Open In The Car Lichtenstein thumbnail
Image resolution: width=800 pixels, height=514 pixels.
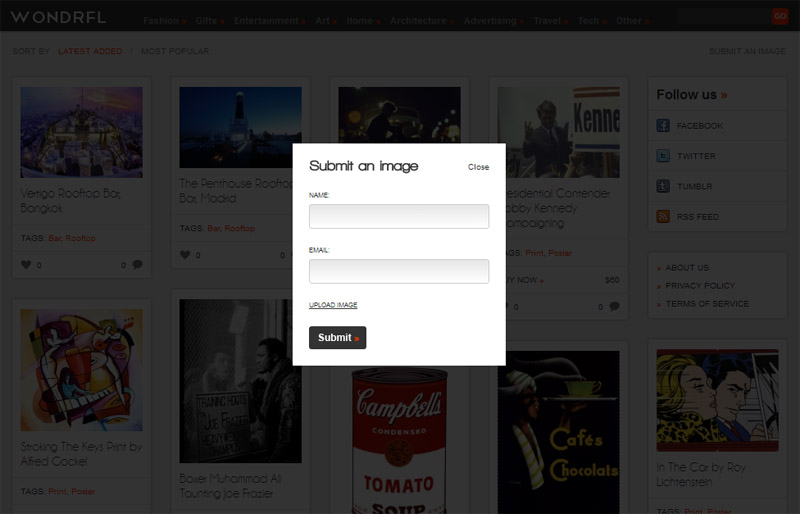[x=717, y=400]
